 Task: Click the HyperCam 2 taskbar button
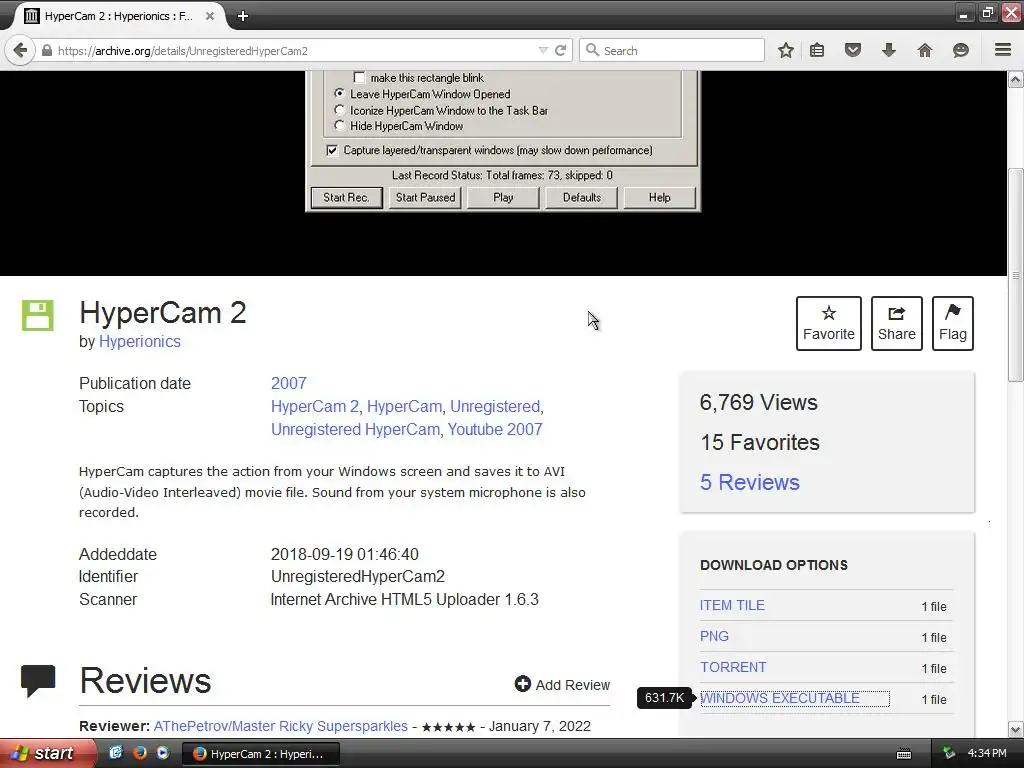[261, 754]
